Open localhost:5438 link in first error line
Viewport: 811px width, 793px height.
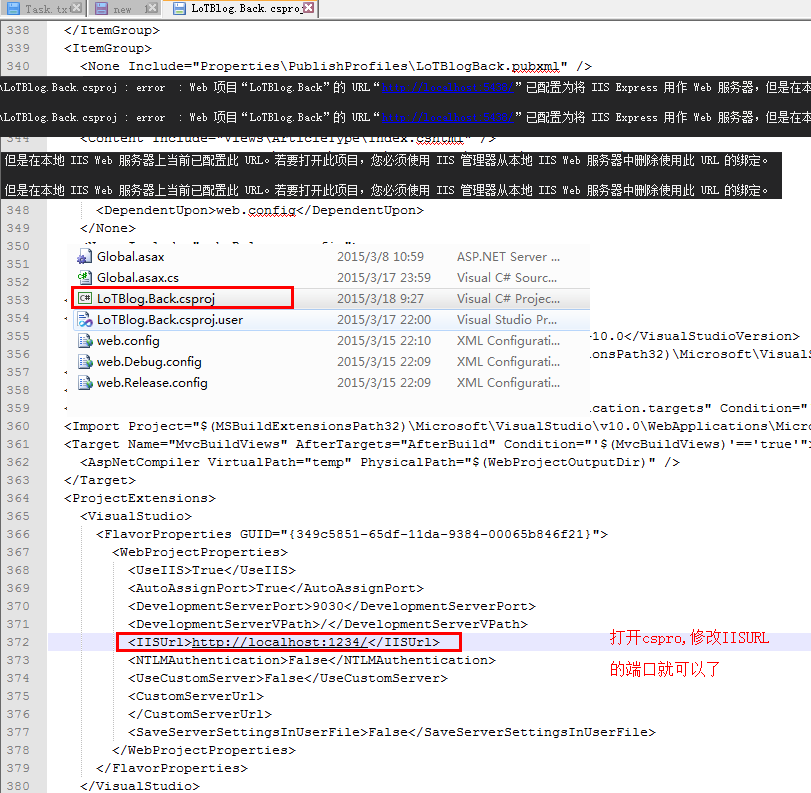pos(447,87)
